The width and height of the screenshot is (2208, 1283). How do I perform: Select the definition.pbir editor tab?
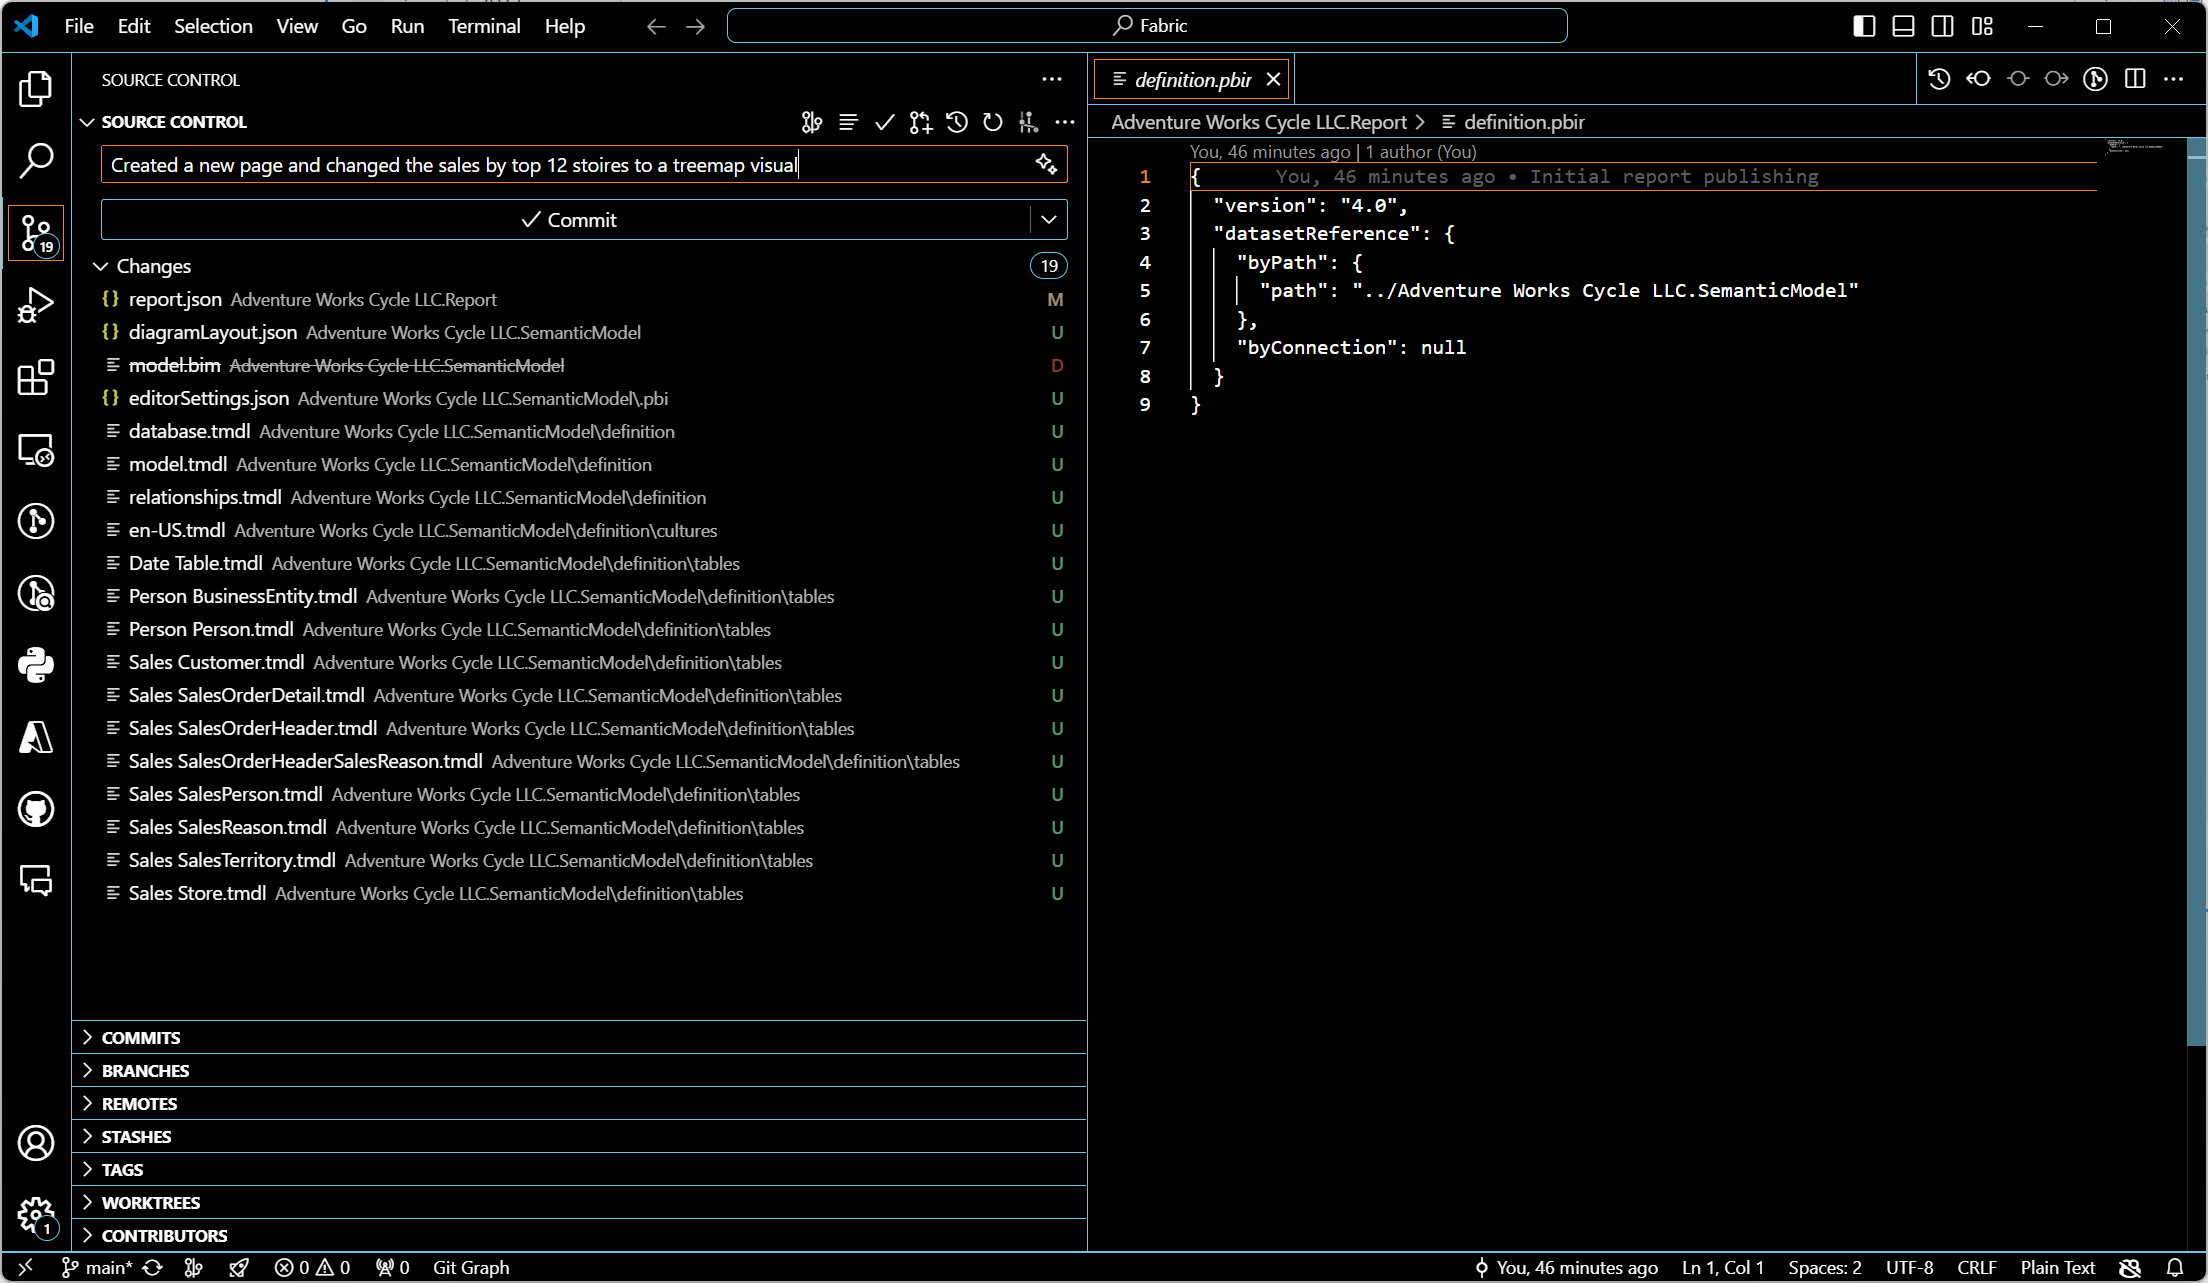click(1192, 80)
